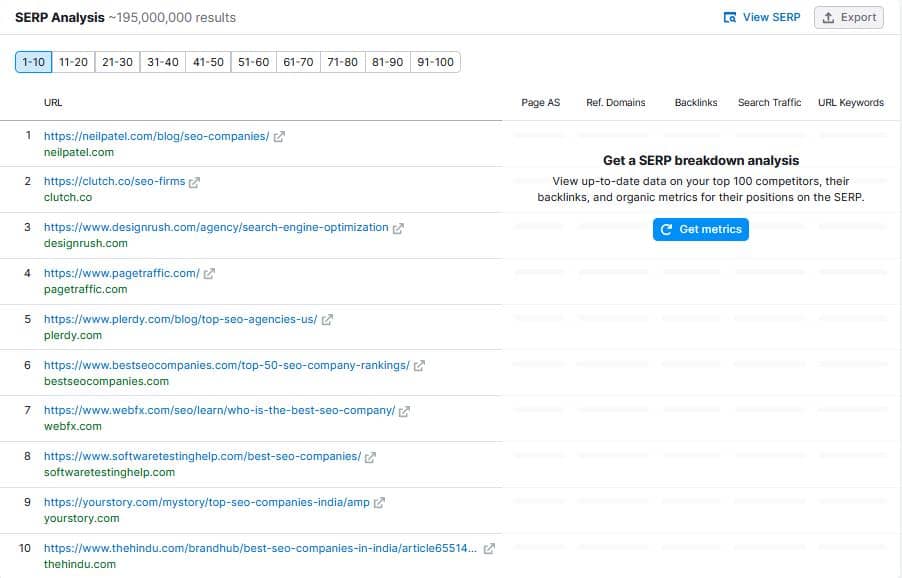Click the Search Traffic column header

(x=770, y=102)
